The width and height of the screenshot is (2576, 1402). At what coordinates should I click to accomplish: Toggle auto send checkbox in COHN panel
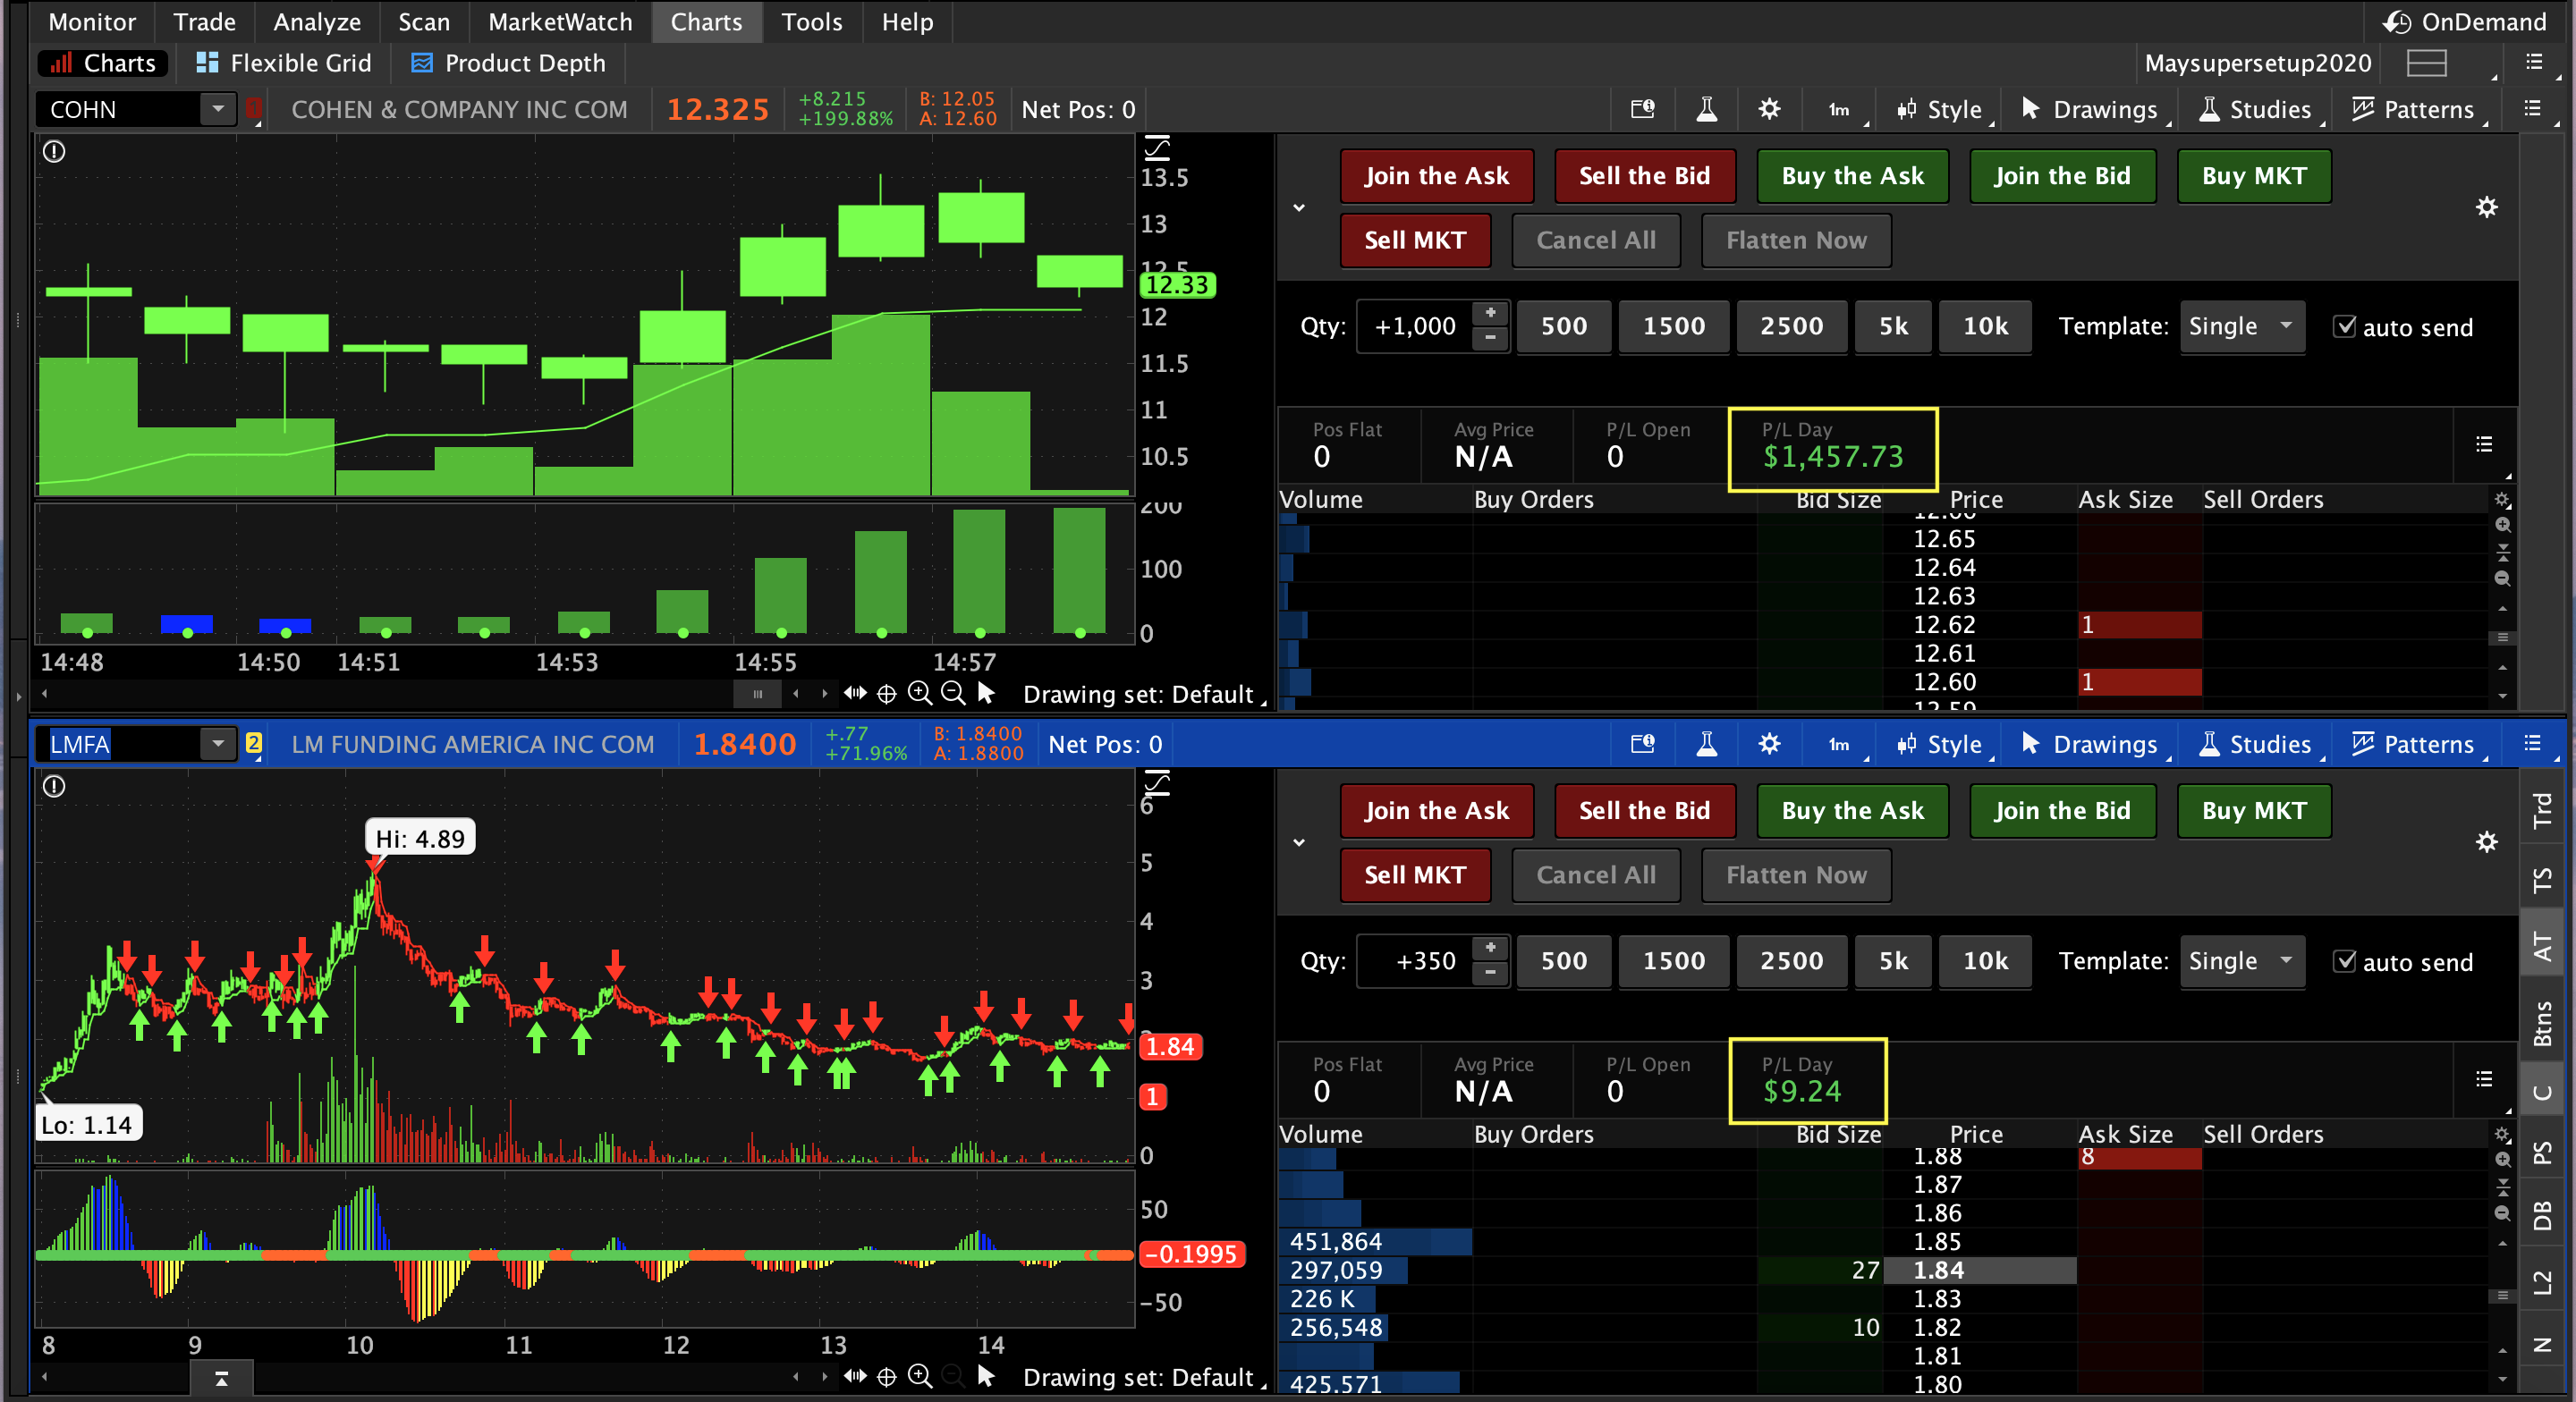[2344, 327]
